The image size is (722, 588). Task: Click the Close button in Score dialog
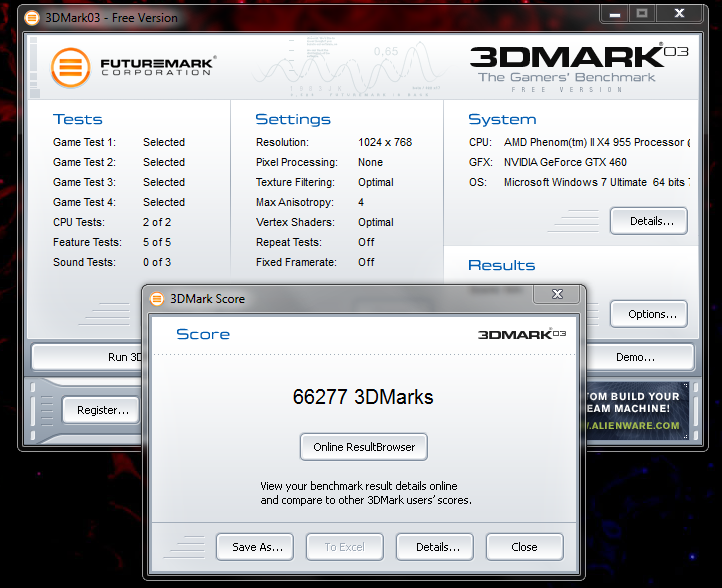click(x=524, y=547)
